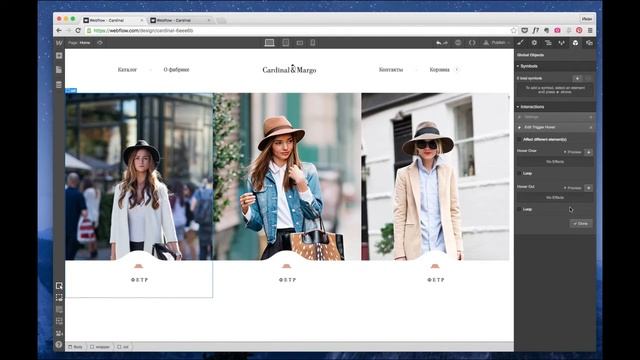Open the Pages panel icon
This screenshot has height=360, width=640.
(59, 70)
